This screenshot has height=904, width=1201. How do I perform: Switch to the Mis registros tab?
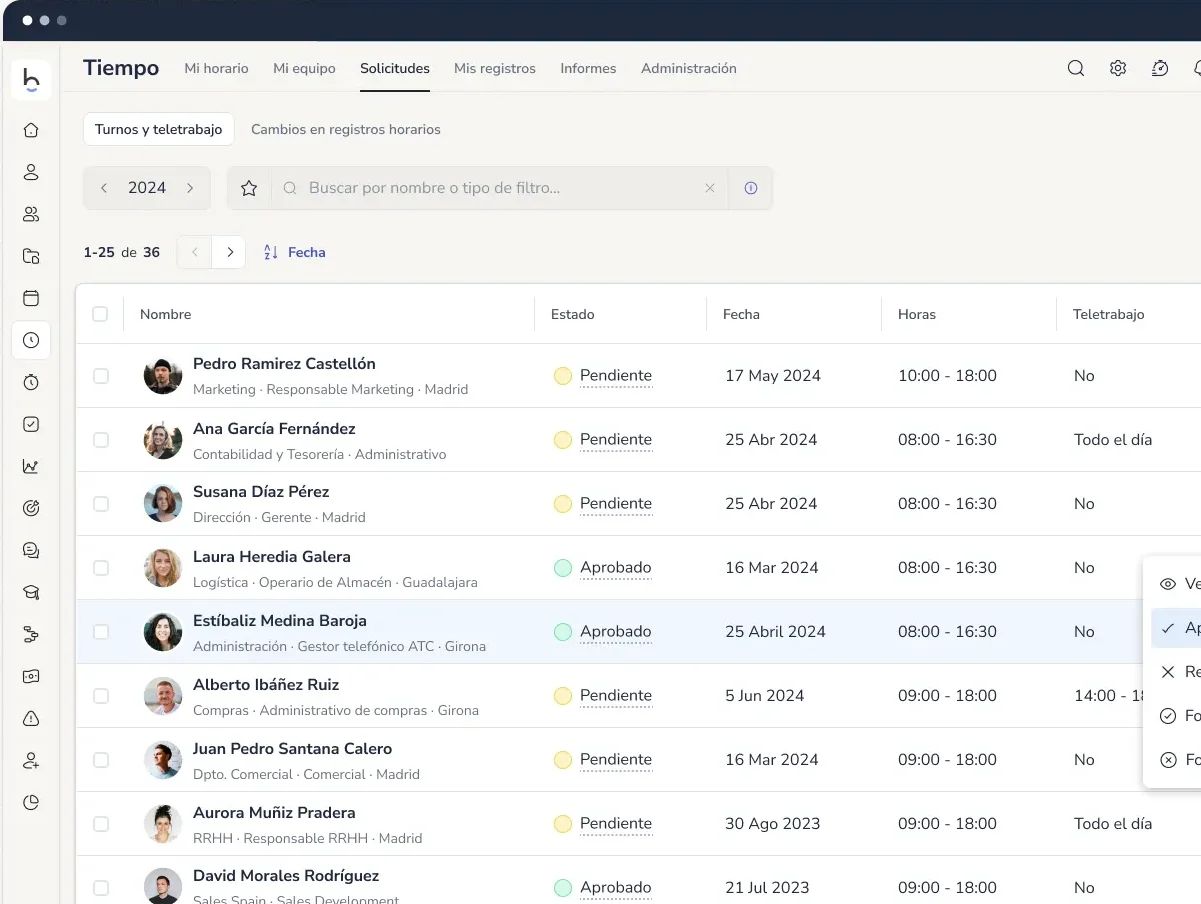pos(495,68)
